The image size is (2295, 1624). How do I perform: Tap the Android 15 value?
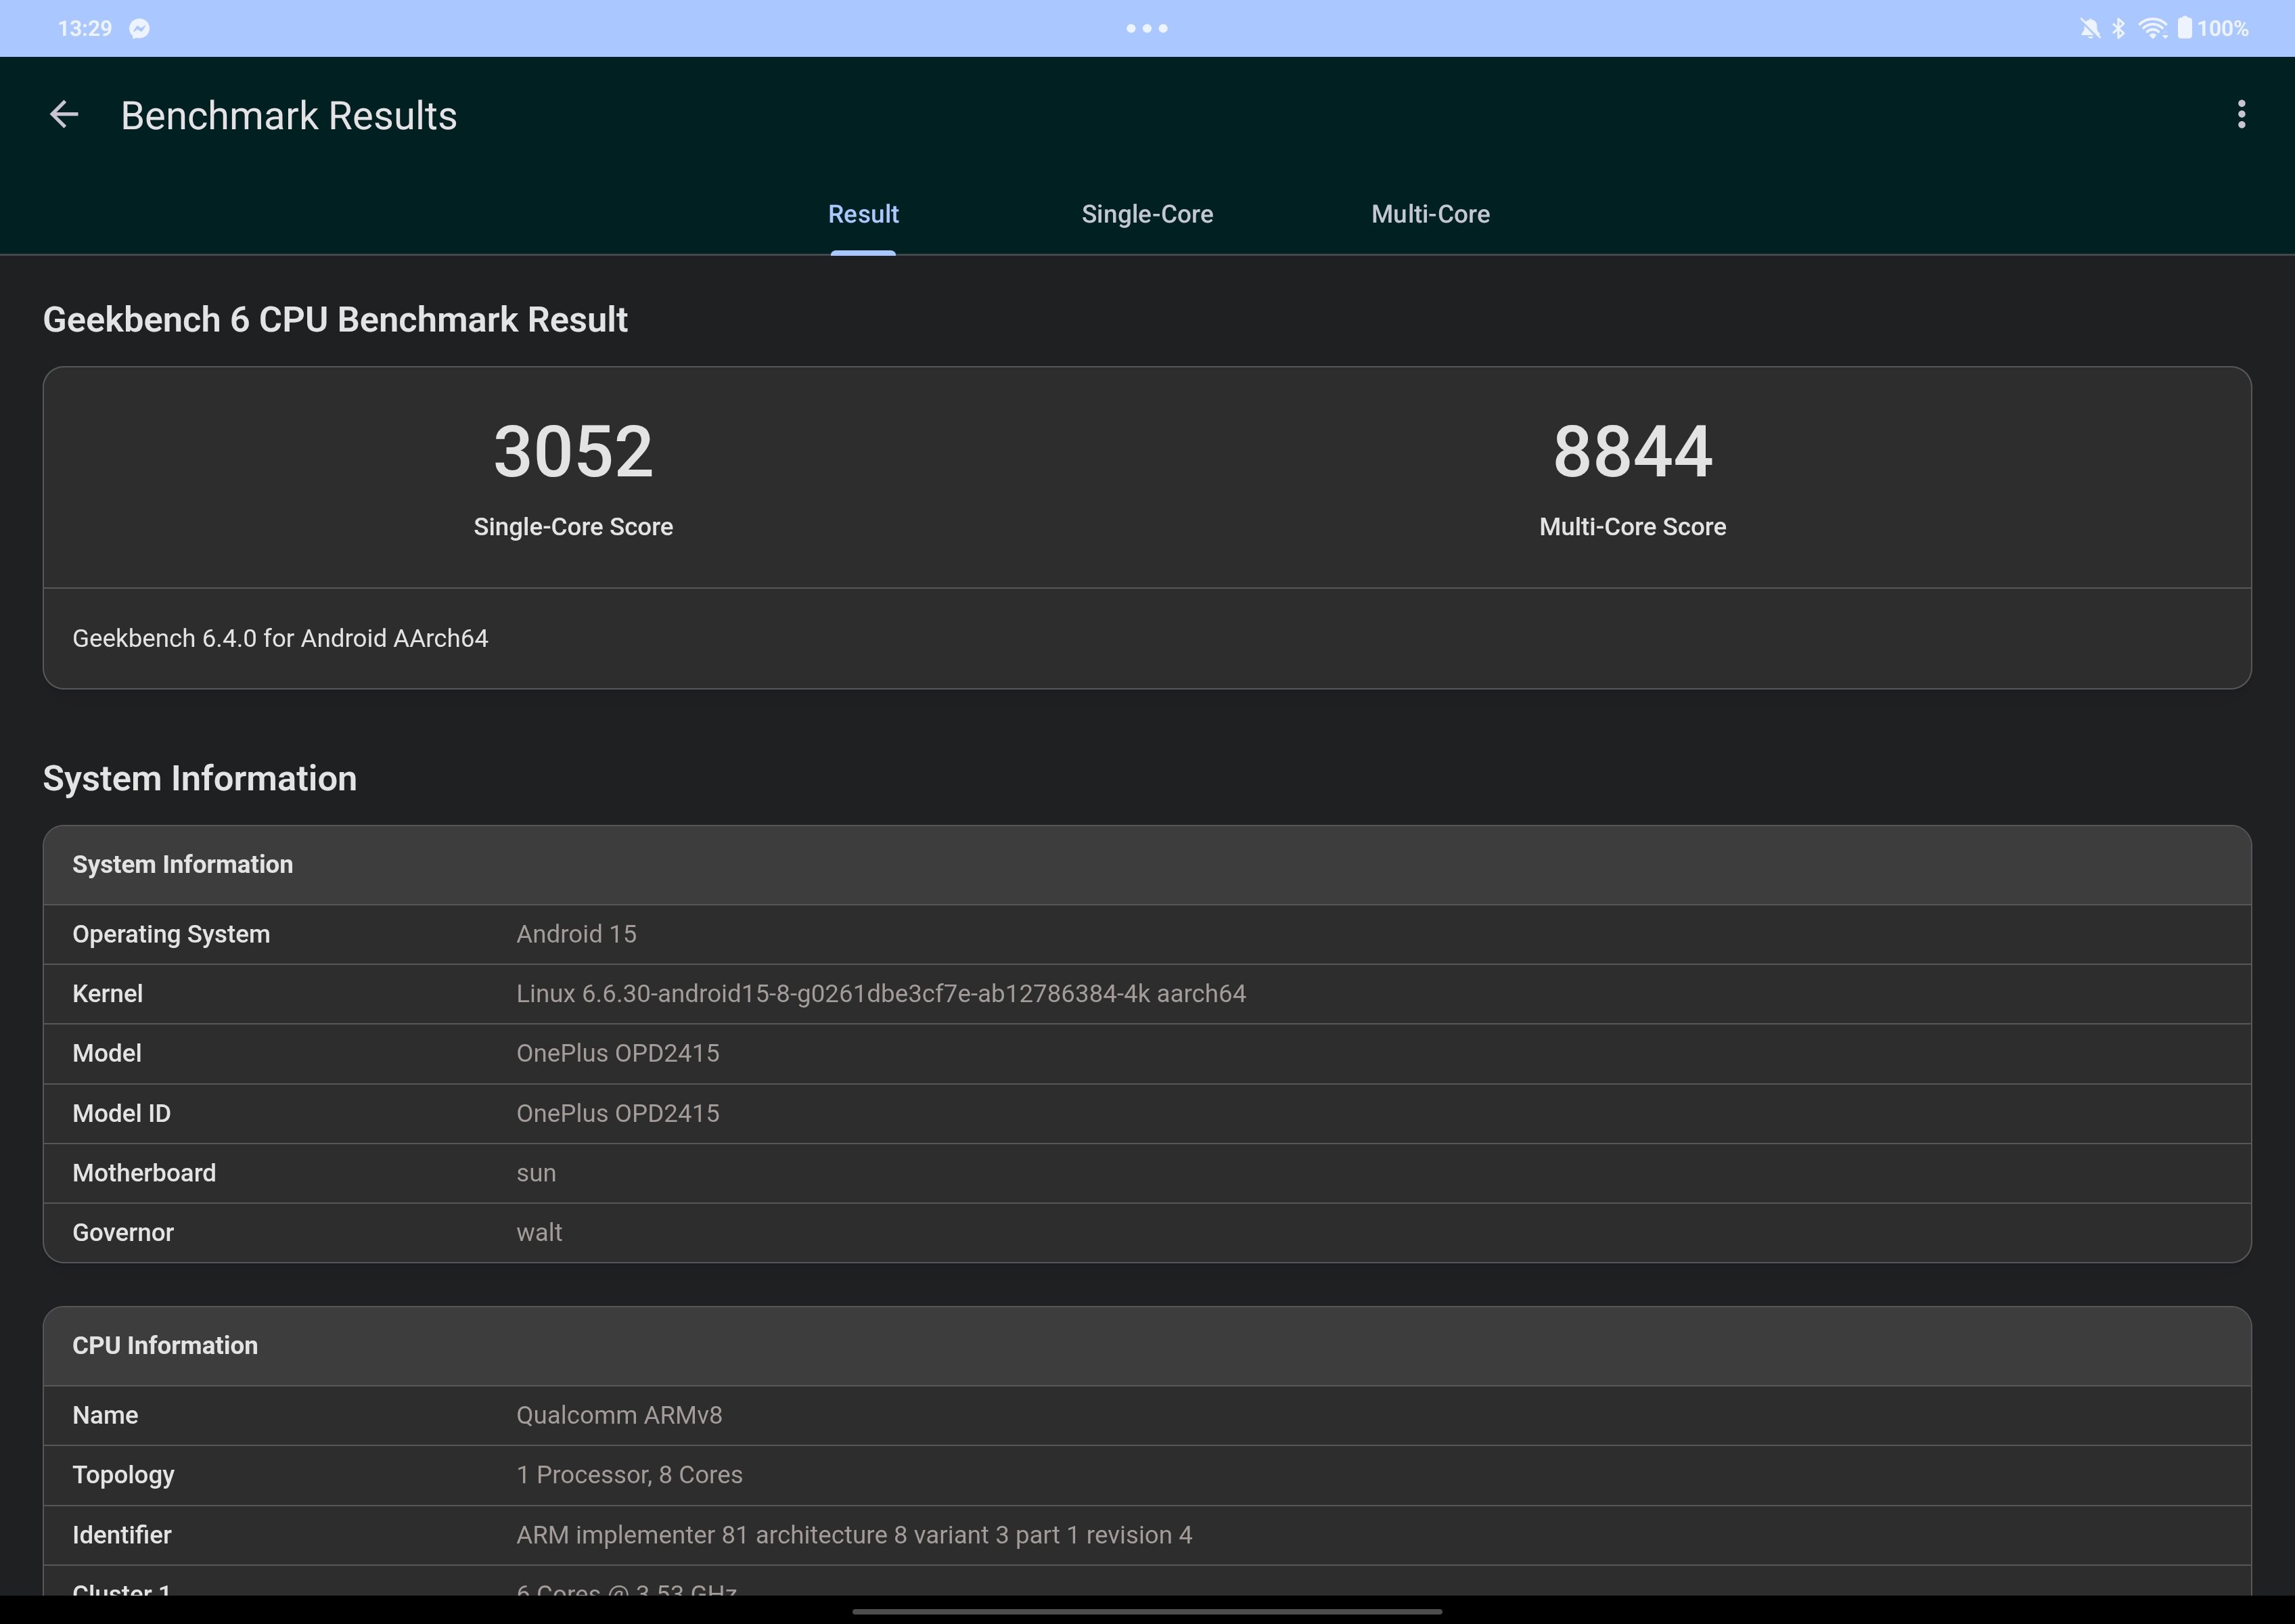pos(576,934)
